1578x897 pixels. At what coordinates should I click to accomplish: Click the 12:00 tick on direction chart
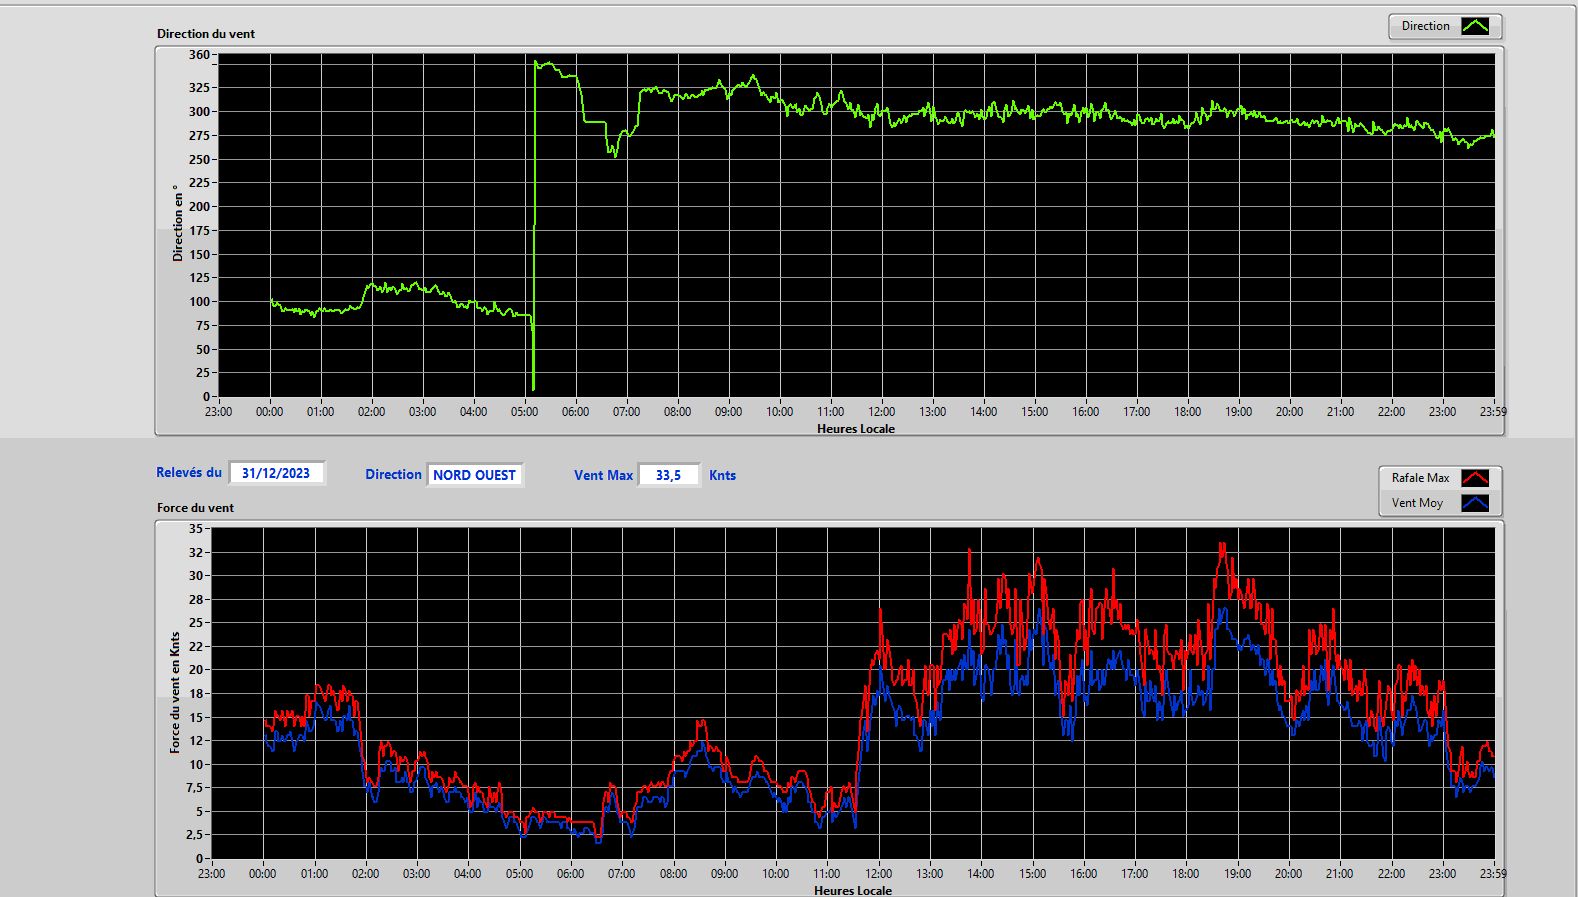881,412
